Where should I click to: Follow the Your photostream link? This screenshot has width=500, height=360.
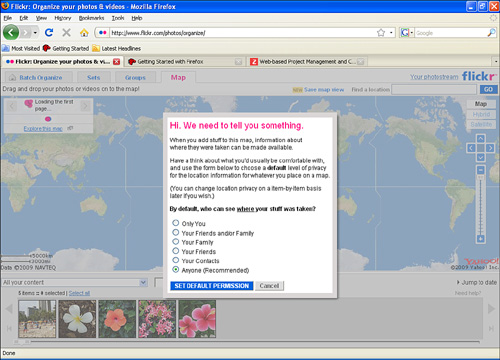[x=434, y=77]
